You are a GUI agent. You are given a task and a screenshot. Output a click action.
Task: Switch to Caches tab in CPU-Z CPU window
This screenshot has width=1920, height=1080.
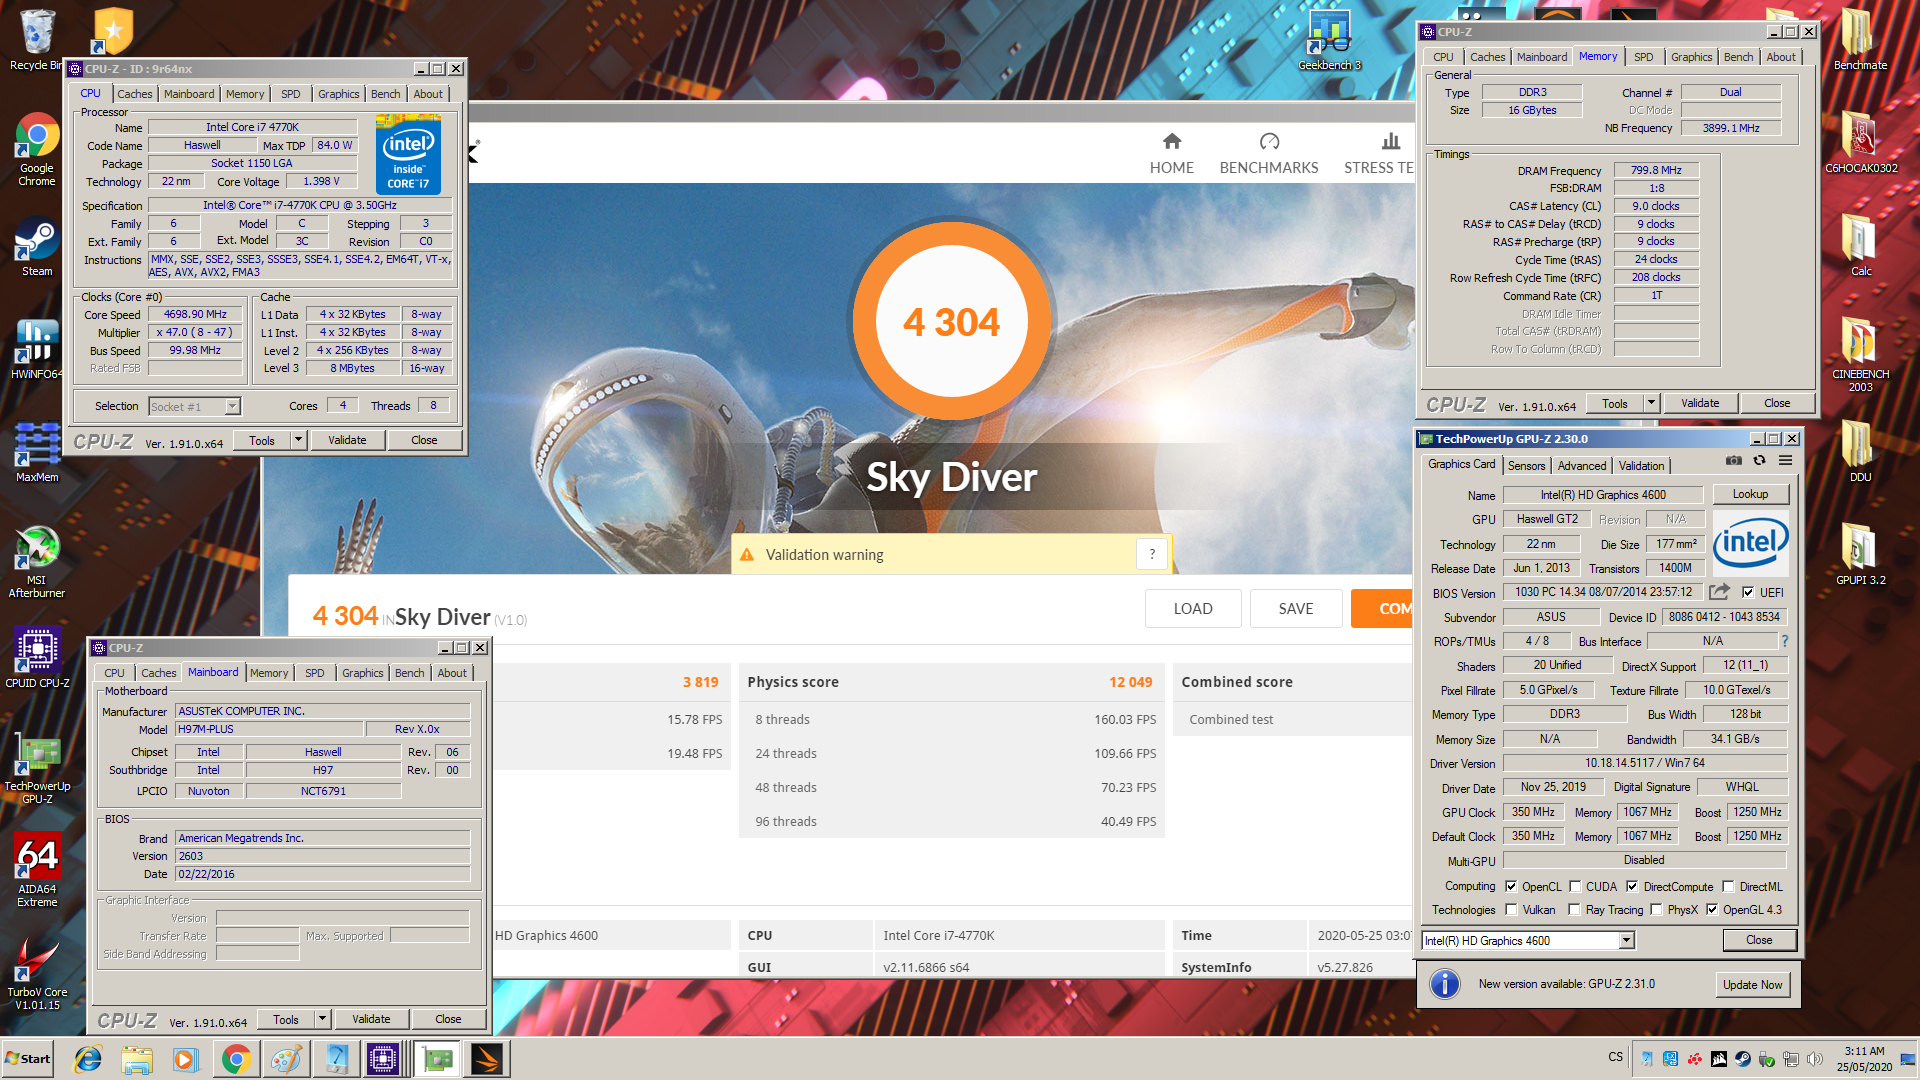(135, 94)
